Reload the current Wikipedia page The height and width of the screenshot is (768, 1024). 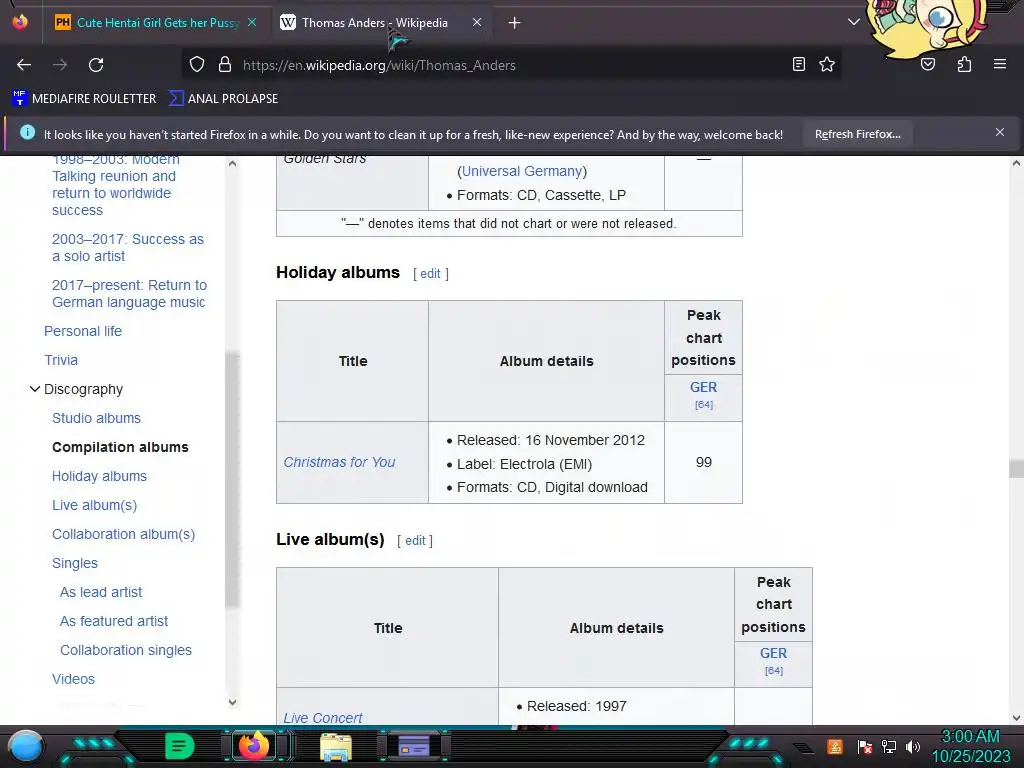[x=96, y=65]
